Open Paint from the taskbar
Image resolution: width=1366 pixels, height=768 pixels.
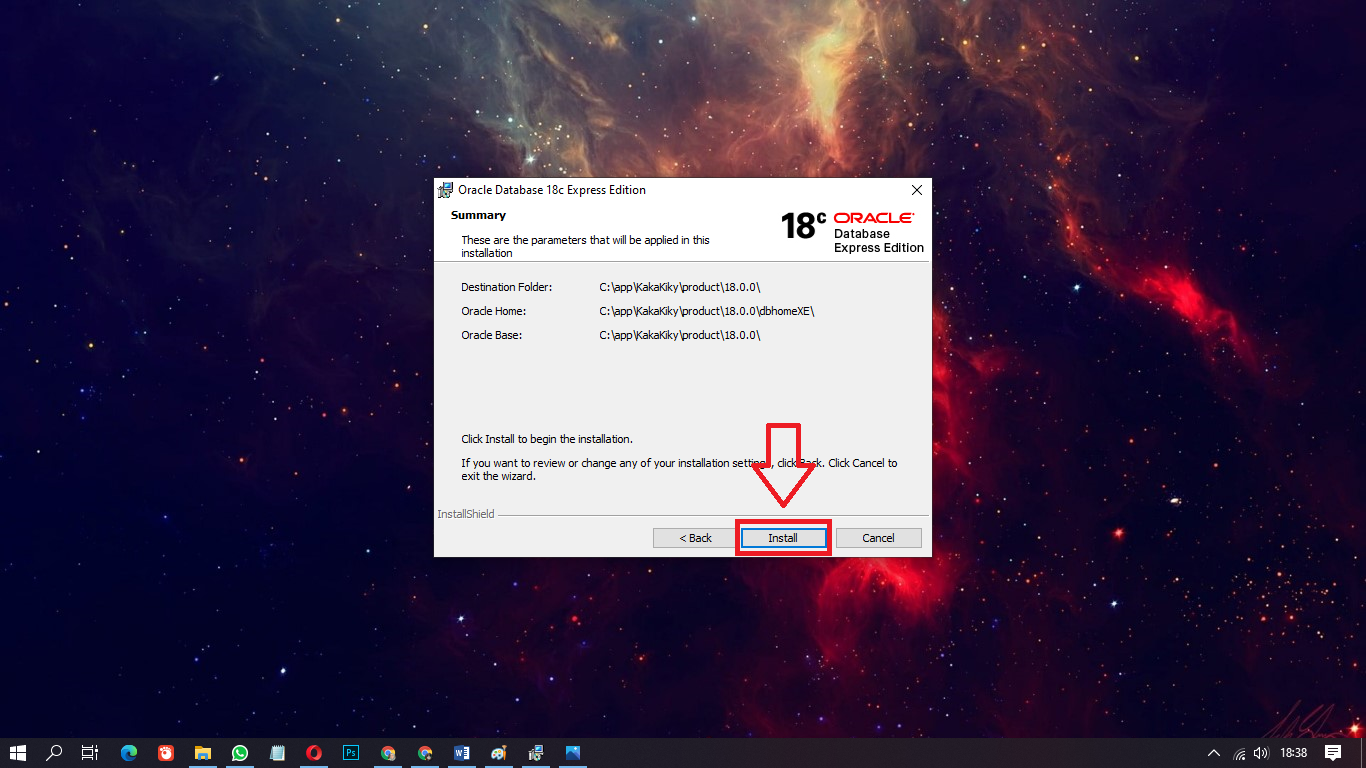click(x=499, y=753)
